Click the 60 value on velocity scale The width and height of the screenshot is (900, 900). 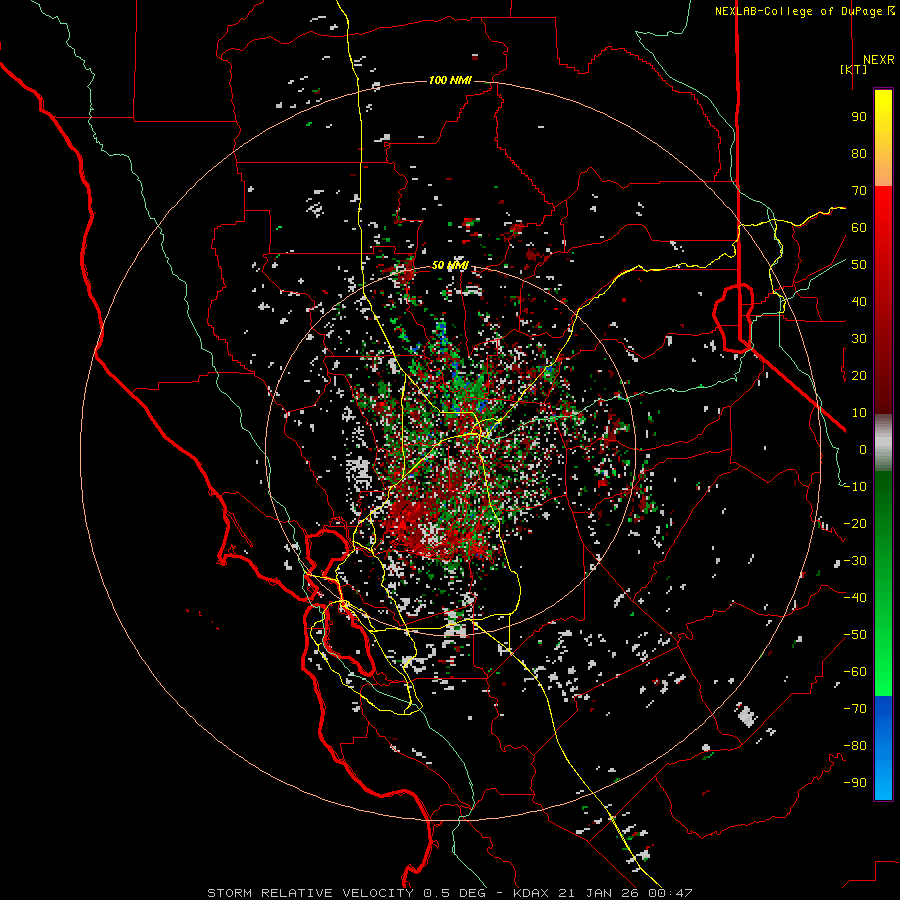(859, 227)
